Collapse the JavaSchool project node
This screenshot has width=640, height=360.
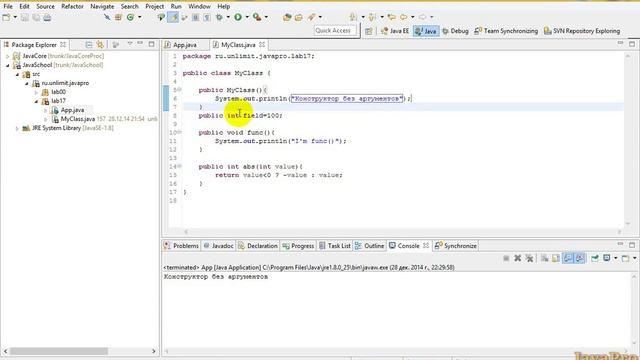[x=7, y=65]
